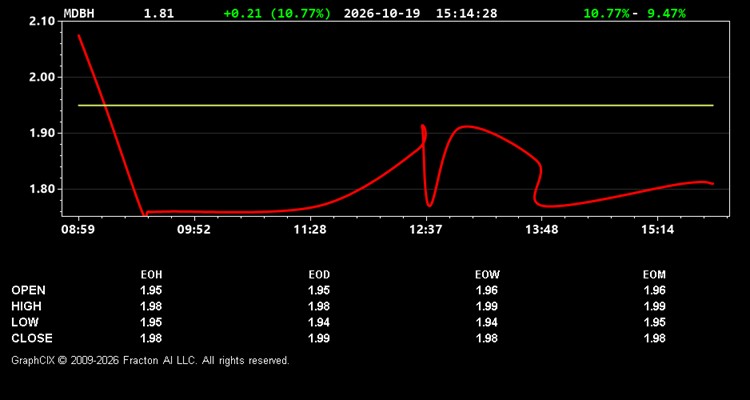The height and width of the screenshot is (400, 750).
Task: Click the 13:48 time axis label
Action: coord(541,229)
